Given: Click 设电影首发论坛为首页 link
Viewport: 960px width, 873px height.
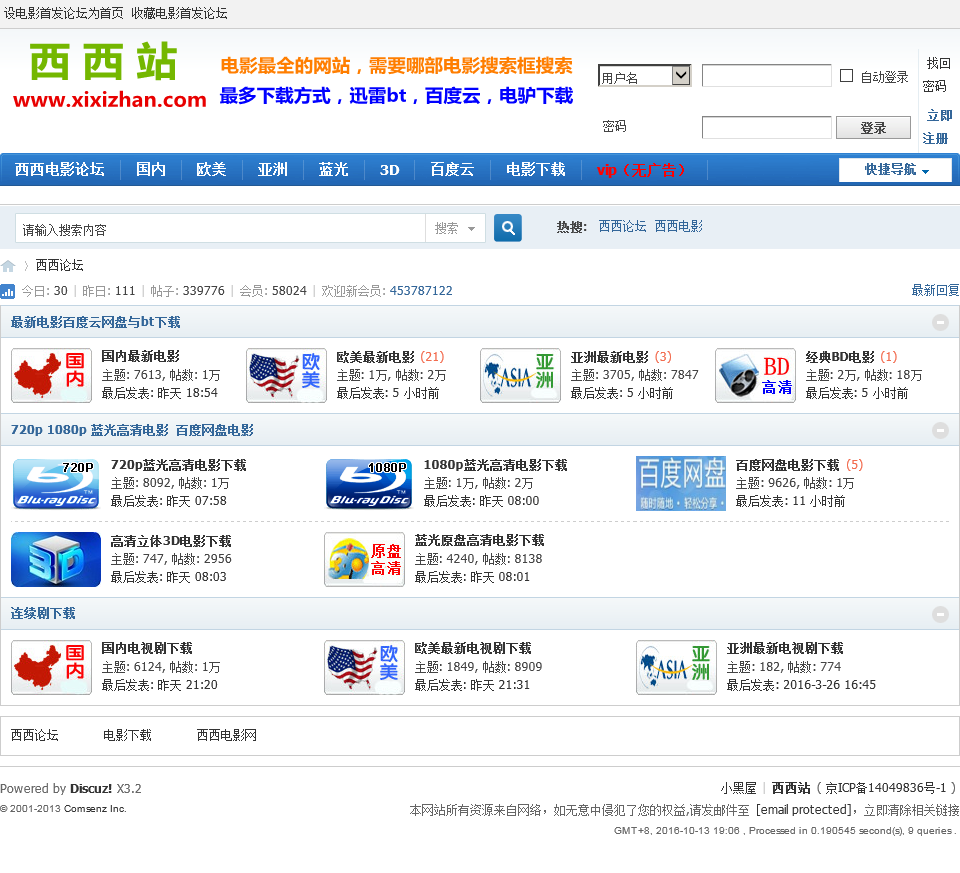Looking at the screenshot, I should [64, 13].
